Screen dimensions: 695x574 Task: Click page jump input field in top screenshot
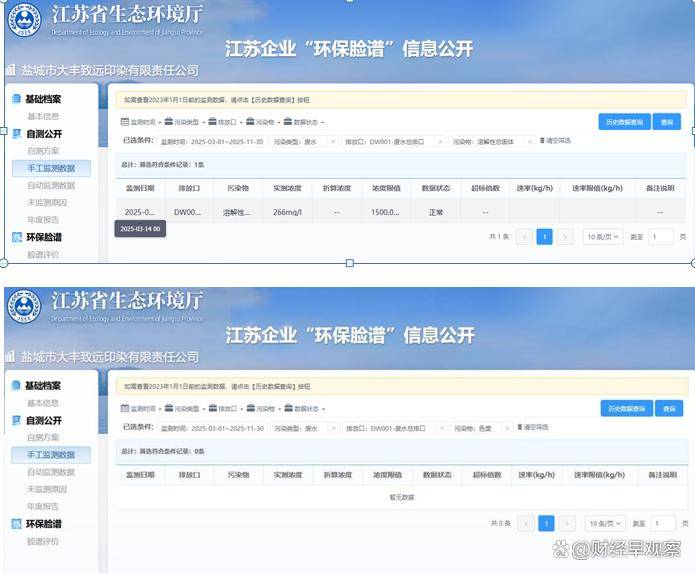point(661,237)
